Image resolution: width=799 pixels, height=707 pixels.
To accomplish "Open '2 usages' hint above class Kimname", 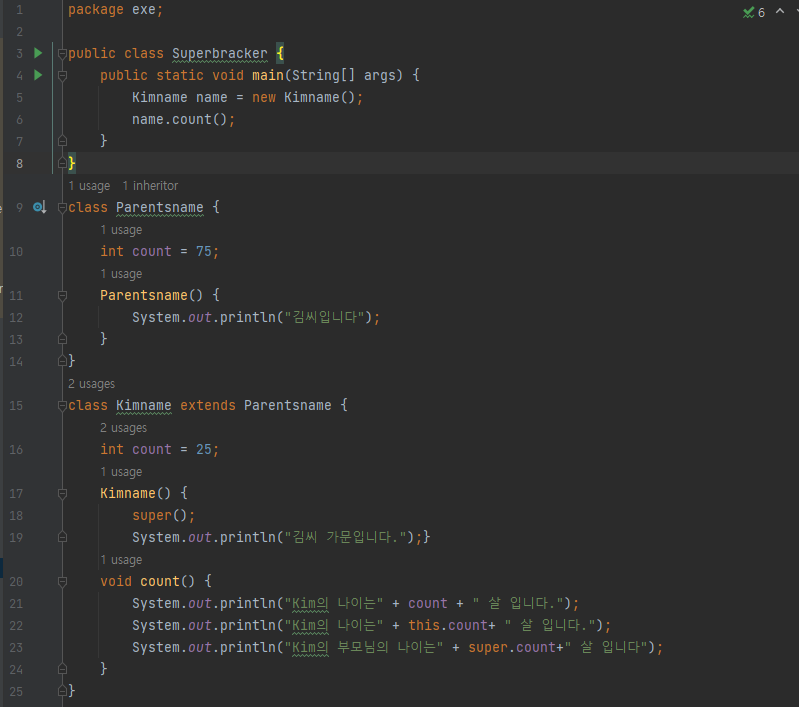I will click(92, 383).
